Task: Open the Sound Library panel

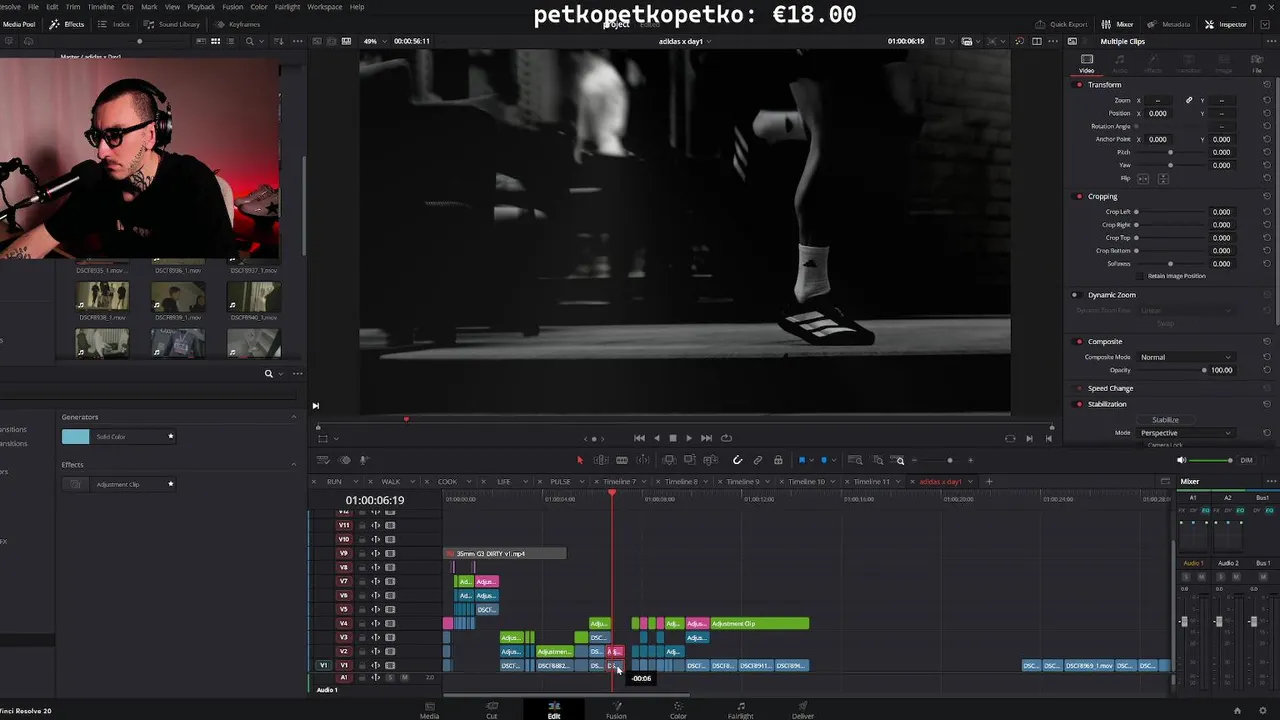Action: pos(172,24)
